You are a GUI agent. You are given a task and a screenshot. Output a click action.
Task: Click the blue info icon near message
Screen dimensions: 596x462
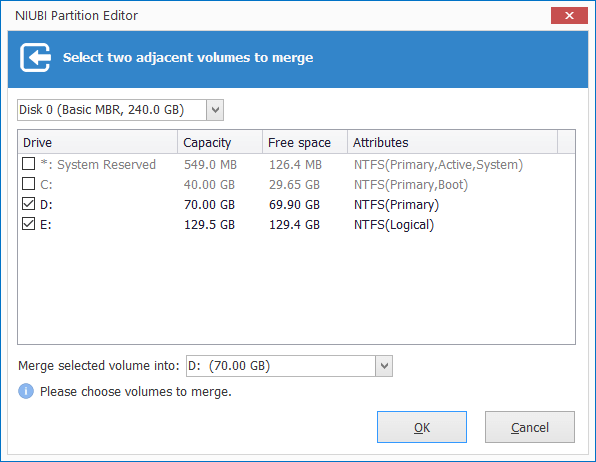tap(26, 391)
